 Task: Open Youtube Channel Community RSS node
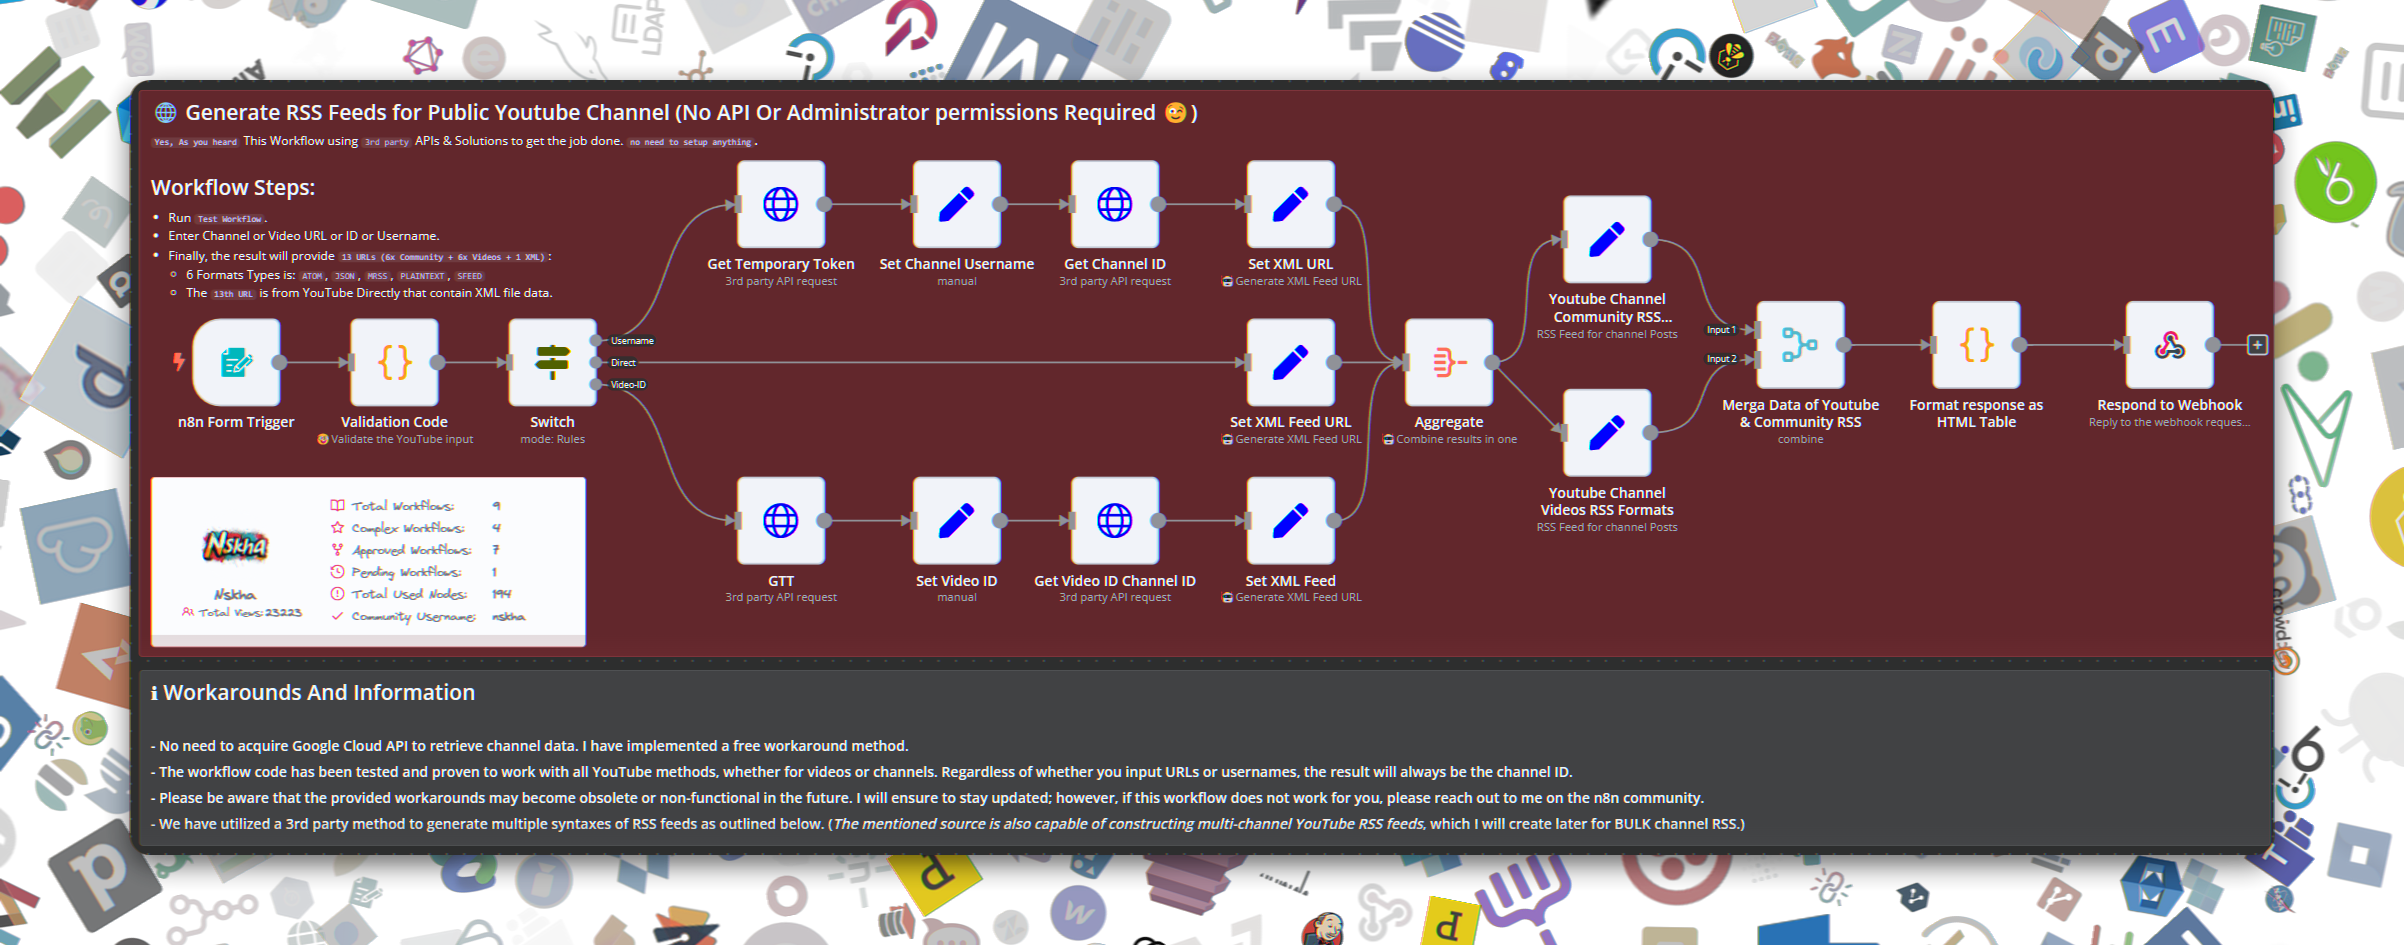(1606, 239)
